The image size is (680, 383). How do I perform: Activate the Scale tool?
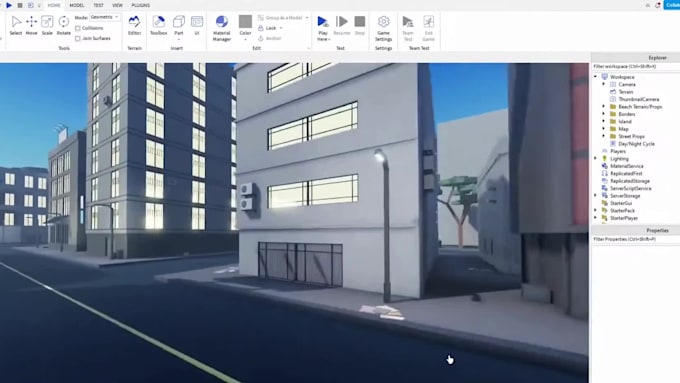coord(47,25)
